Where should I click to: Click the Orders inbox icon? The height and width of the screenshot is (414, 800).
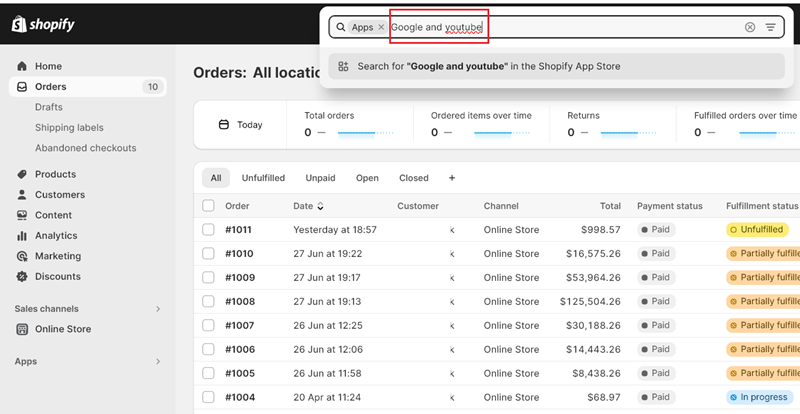click(22, 87)
